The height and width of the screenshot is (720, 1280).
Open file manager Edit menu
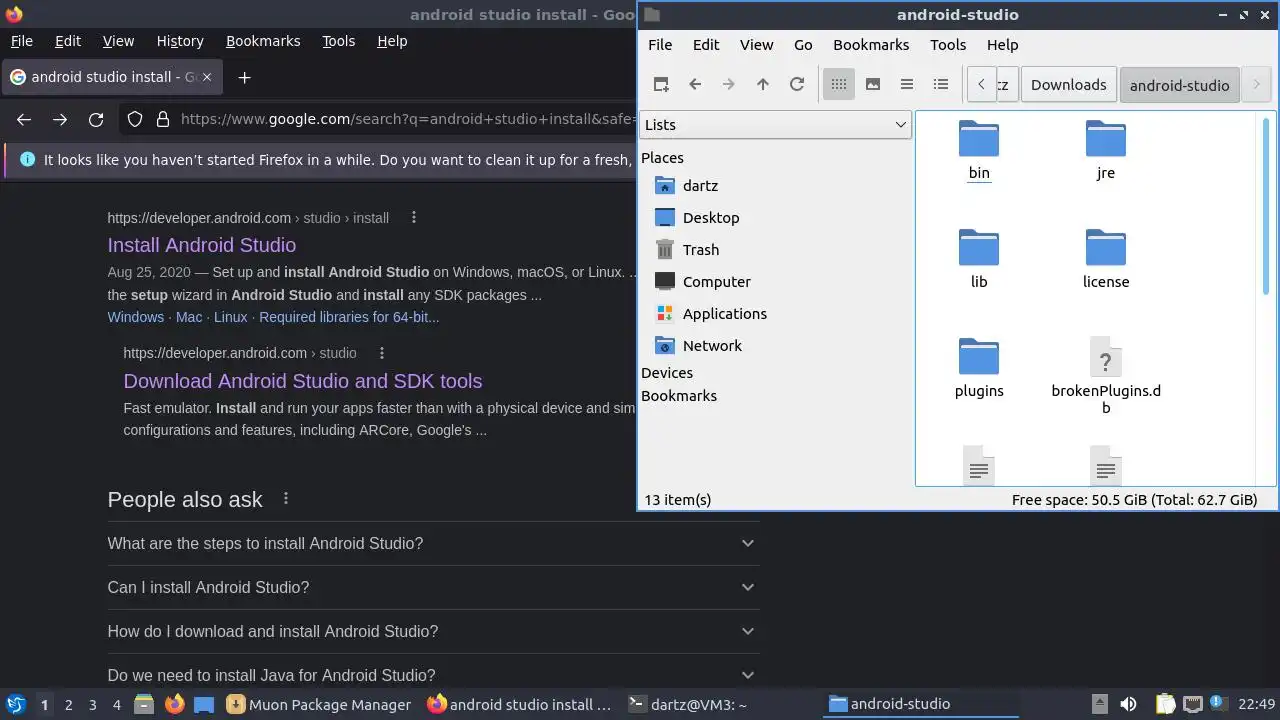point(706,45)
